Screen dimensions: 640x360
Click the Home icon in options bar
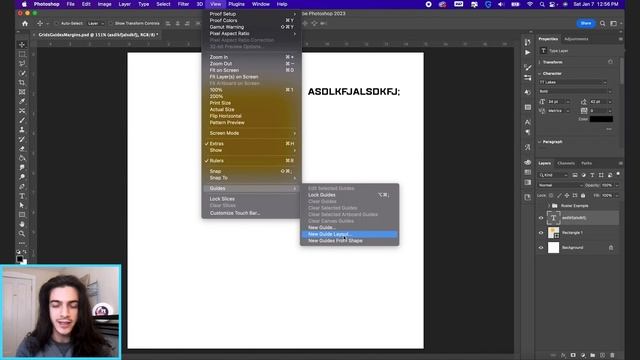click(x=25, y=24)
